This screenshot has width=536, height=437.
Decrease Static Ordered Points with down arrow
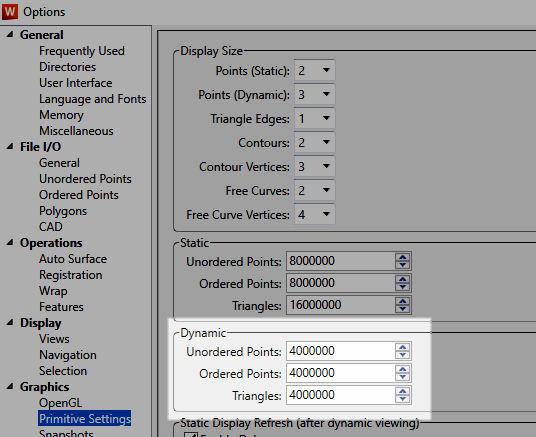click(x=403, y=287)
